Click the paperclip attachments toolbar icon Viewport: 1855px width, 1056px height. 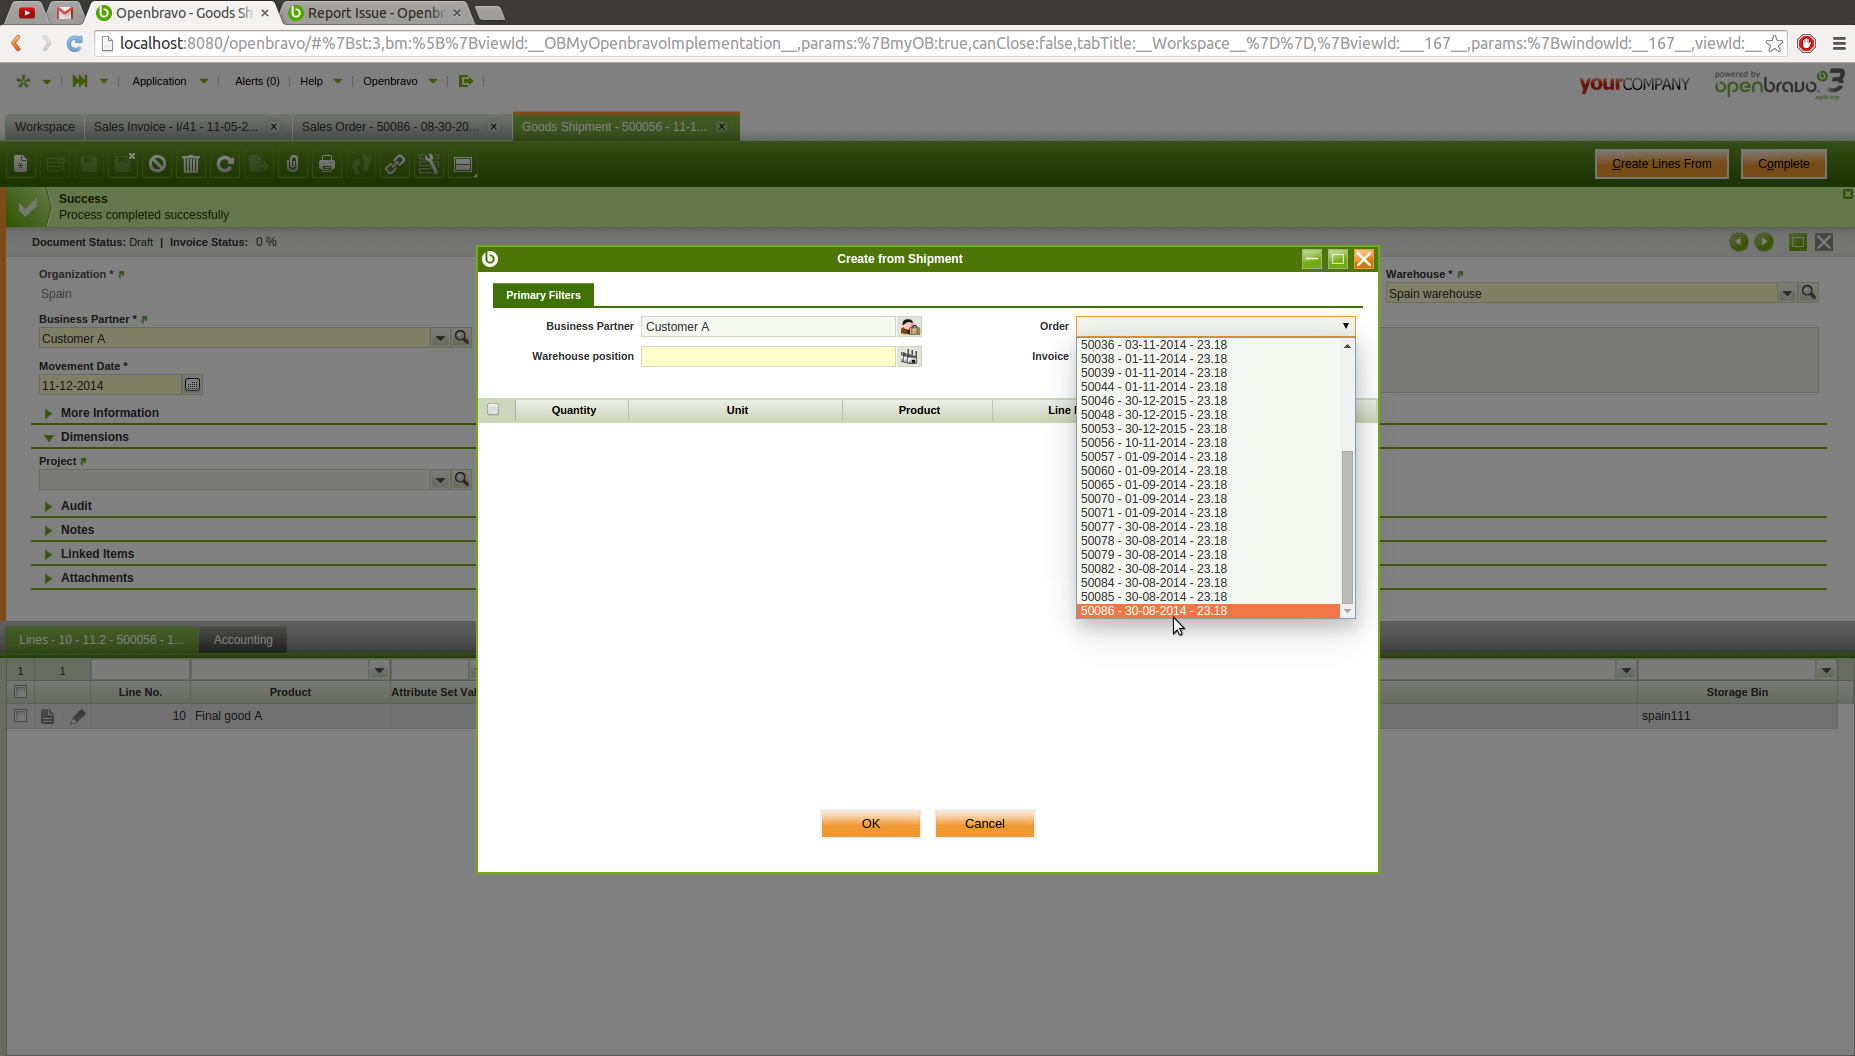tap(292, 165)
